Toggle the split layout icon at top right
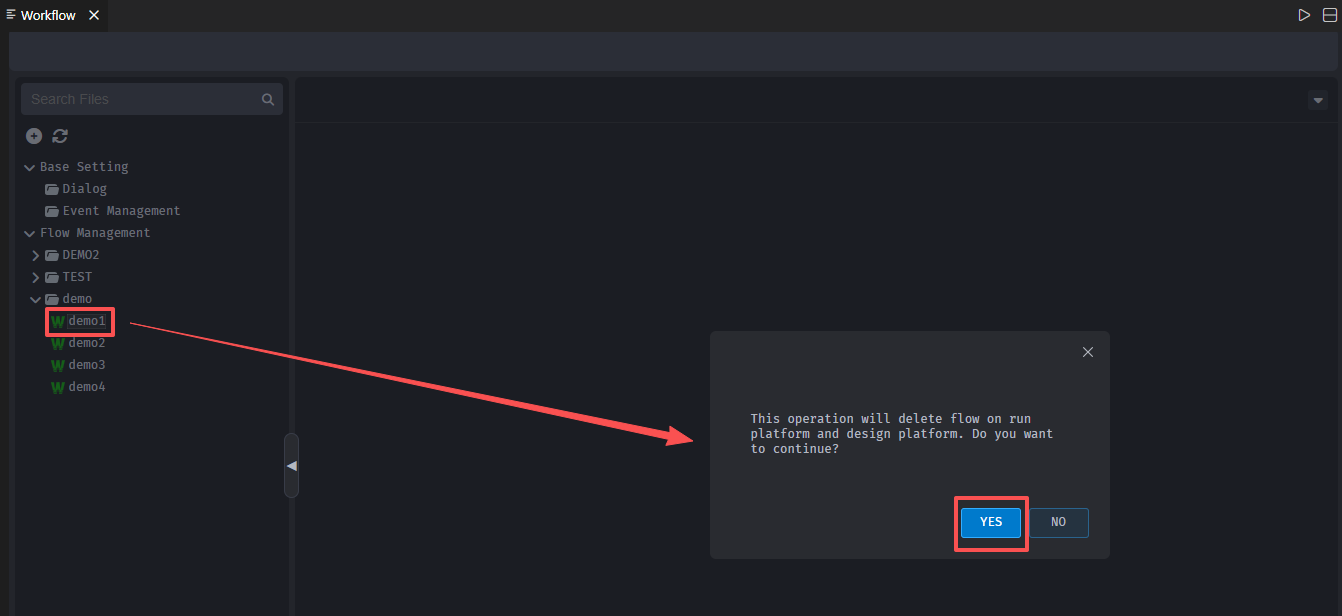Screen dimensions: 1342x616 click(x=1329, y=15)
